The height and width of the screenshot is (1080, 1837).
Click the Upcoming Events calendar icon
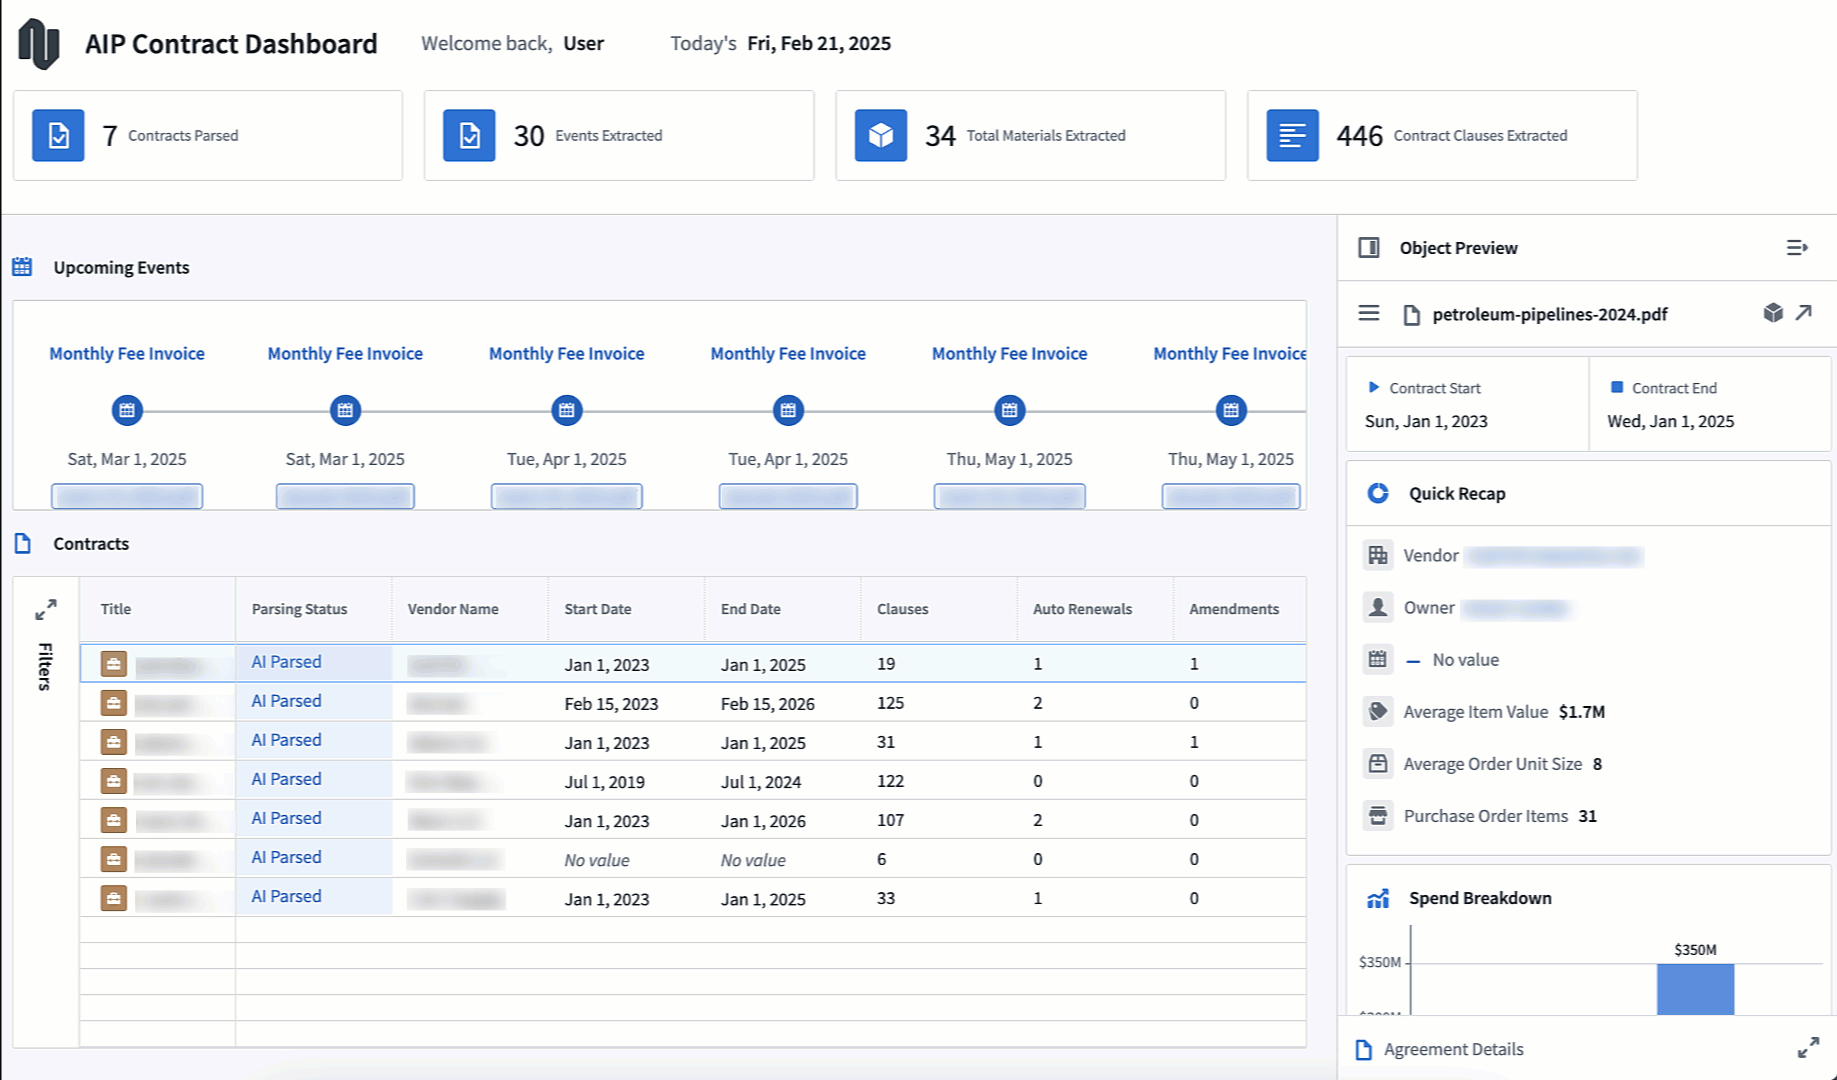coord(22,267)
